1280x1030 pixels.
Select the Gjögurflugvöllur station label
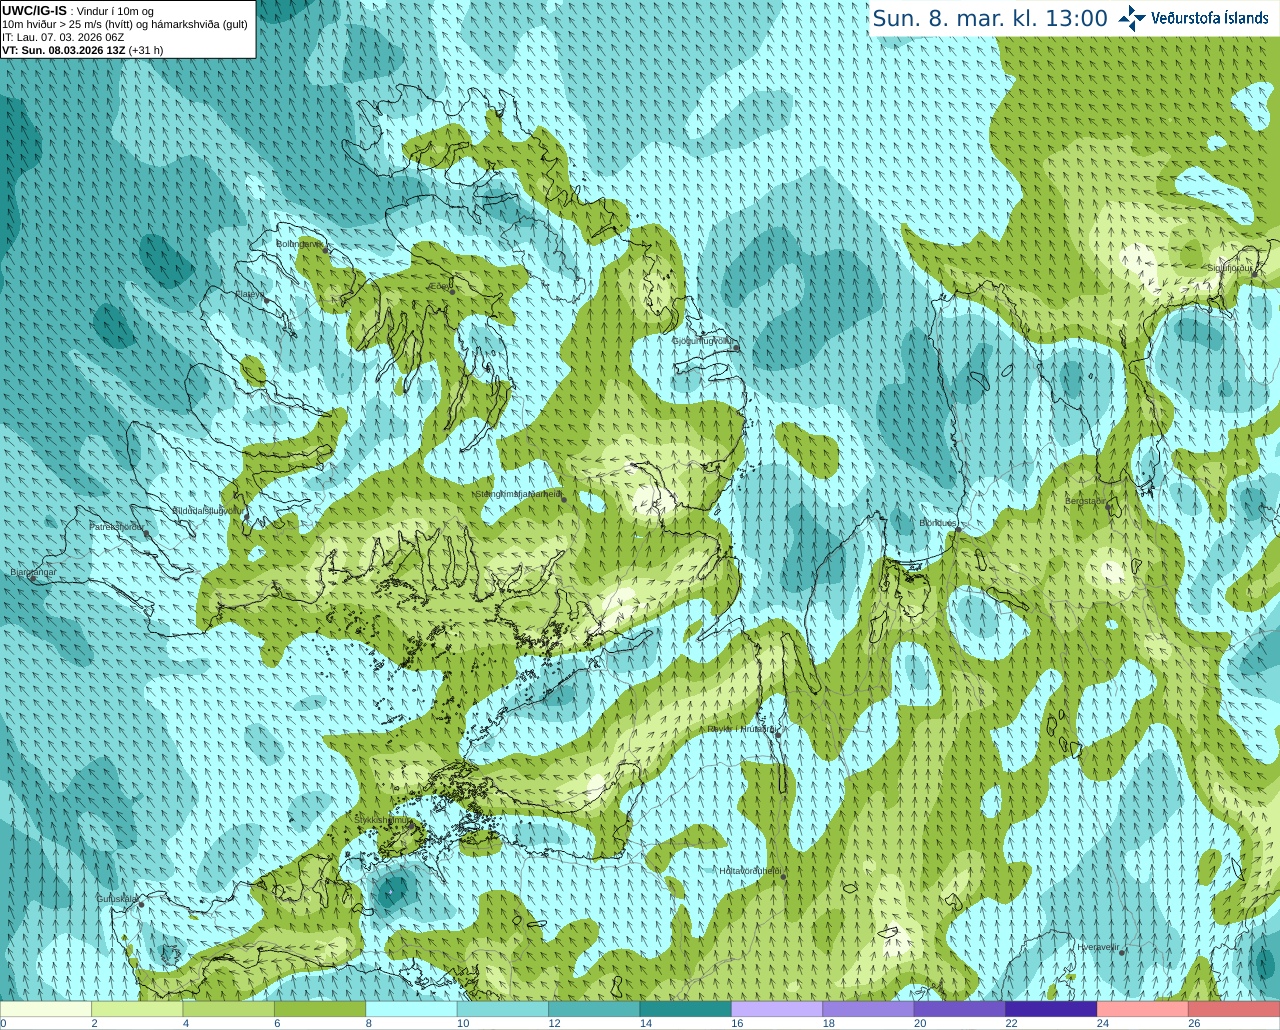pos(703,341)
